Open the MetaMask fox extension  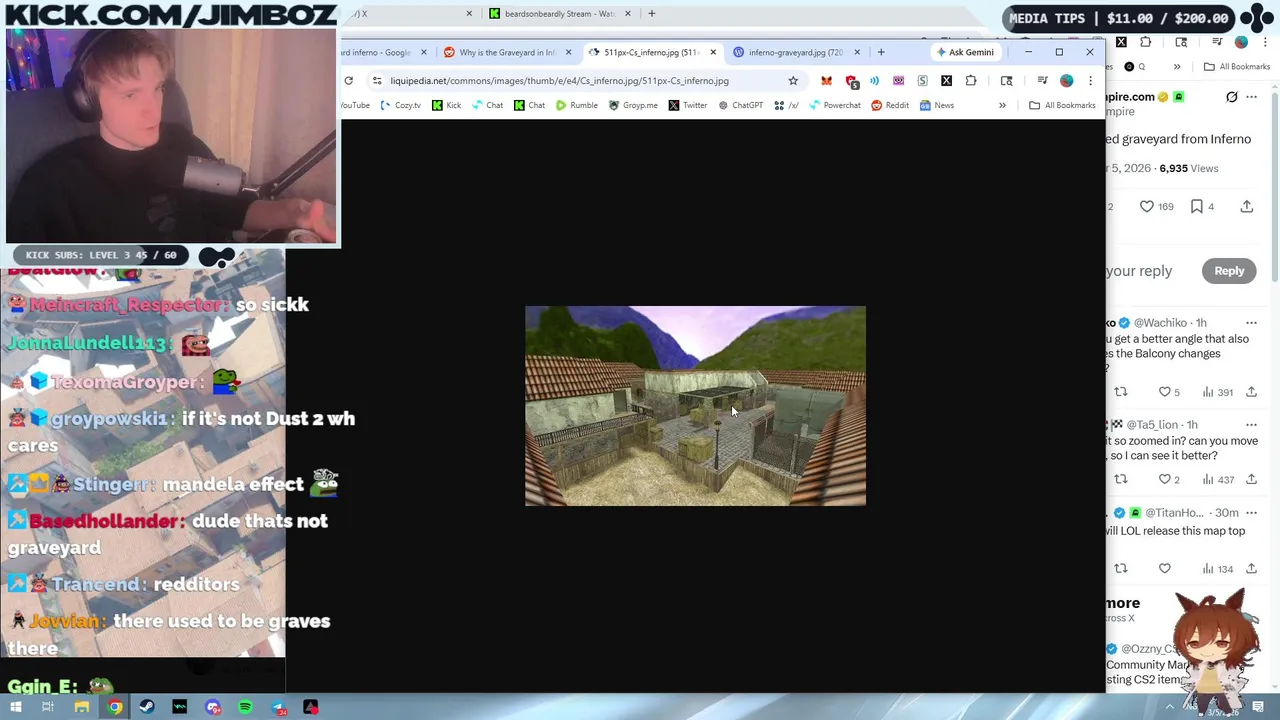pyautogui.click(x=826, y=80)
